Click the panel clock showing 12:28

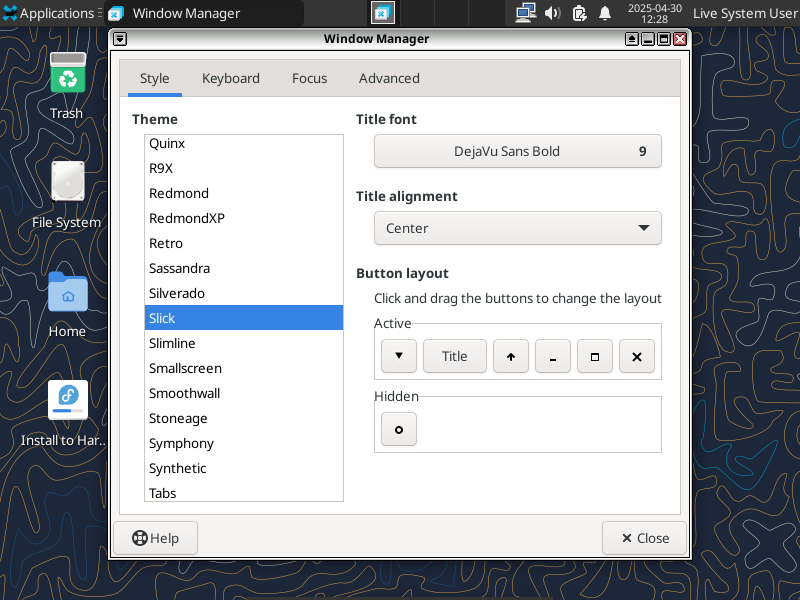655,13
